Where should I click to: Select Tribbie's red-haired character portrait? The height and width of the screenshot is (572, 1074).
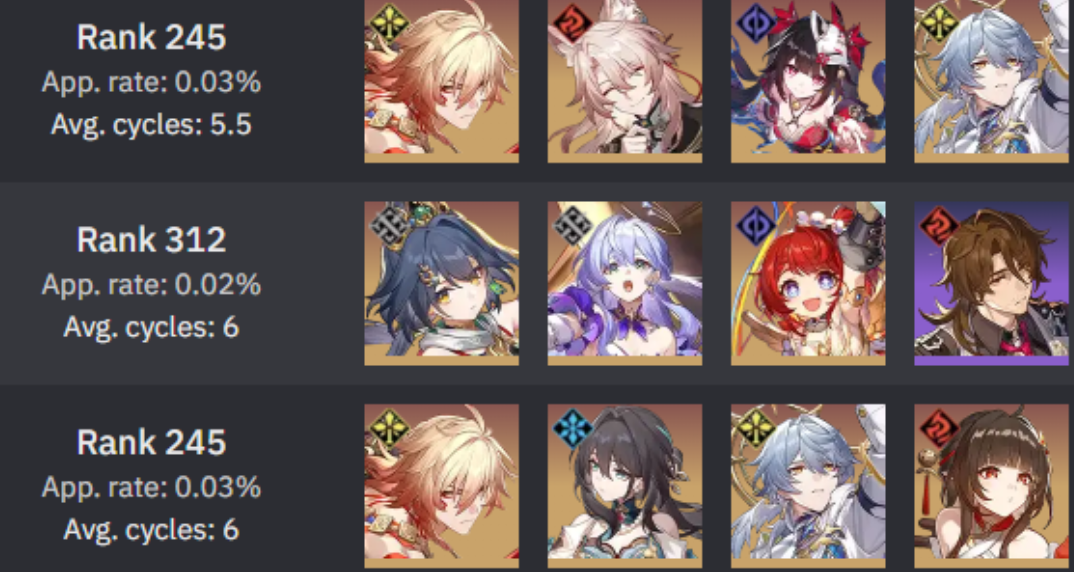[808, 283]
